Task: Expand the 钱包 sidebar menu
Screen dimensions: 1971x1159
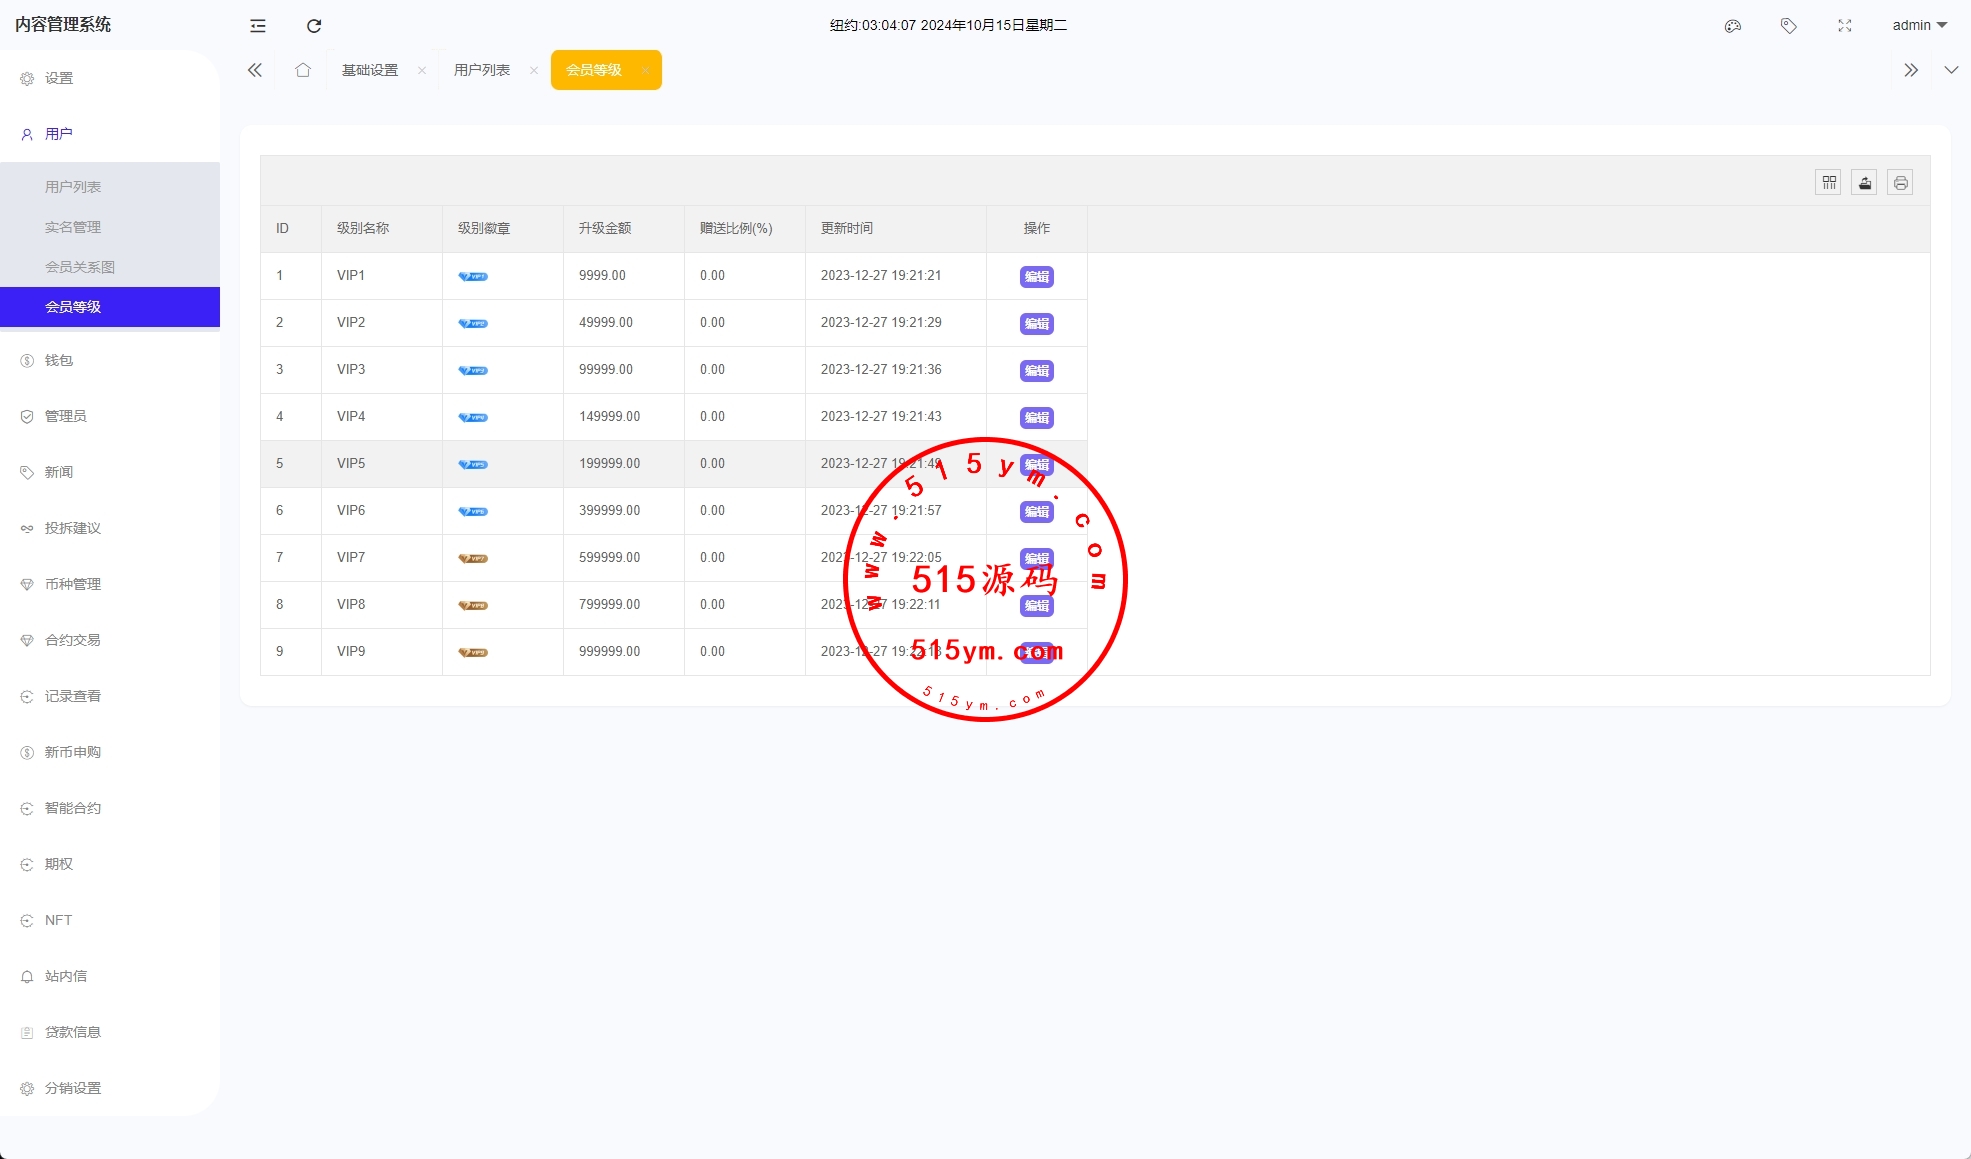Action: click(x=59, y=360)
